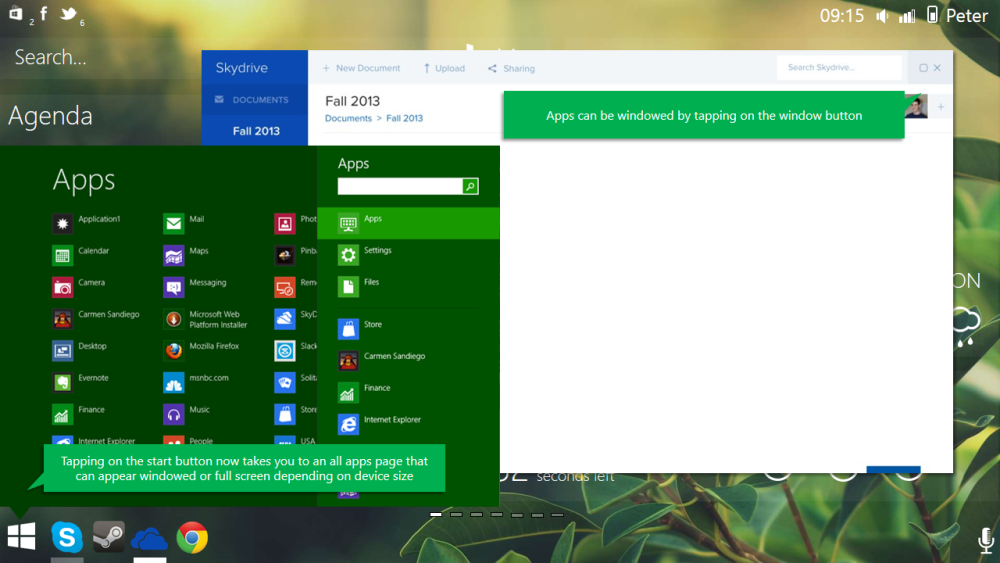1000x563 pixels.
Task: Open the Store notification icon in top bar
Action: [x=15, y=13]
